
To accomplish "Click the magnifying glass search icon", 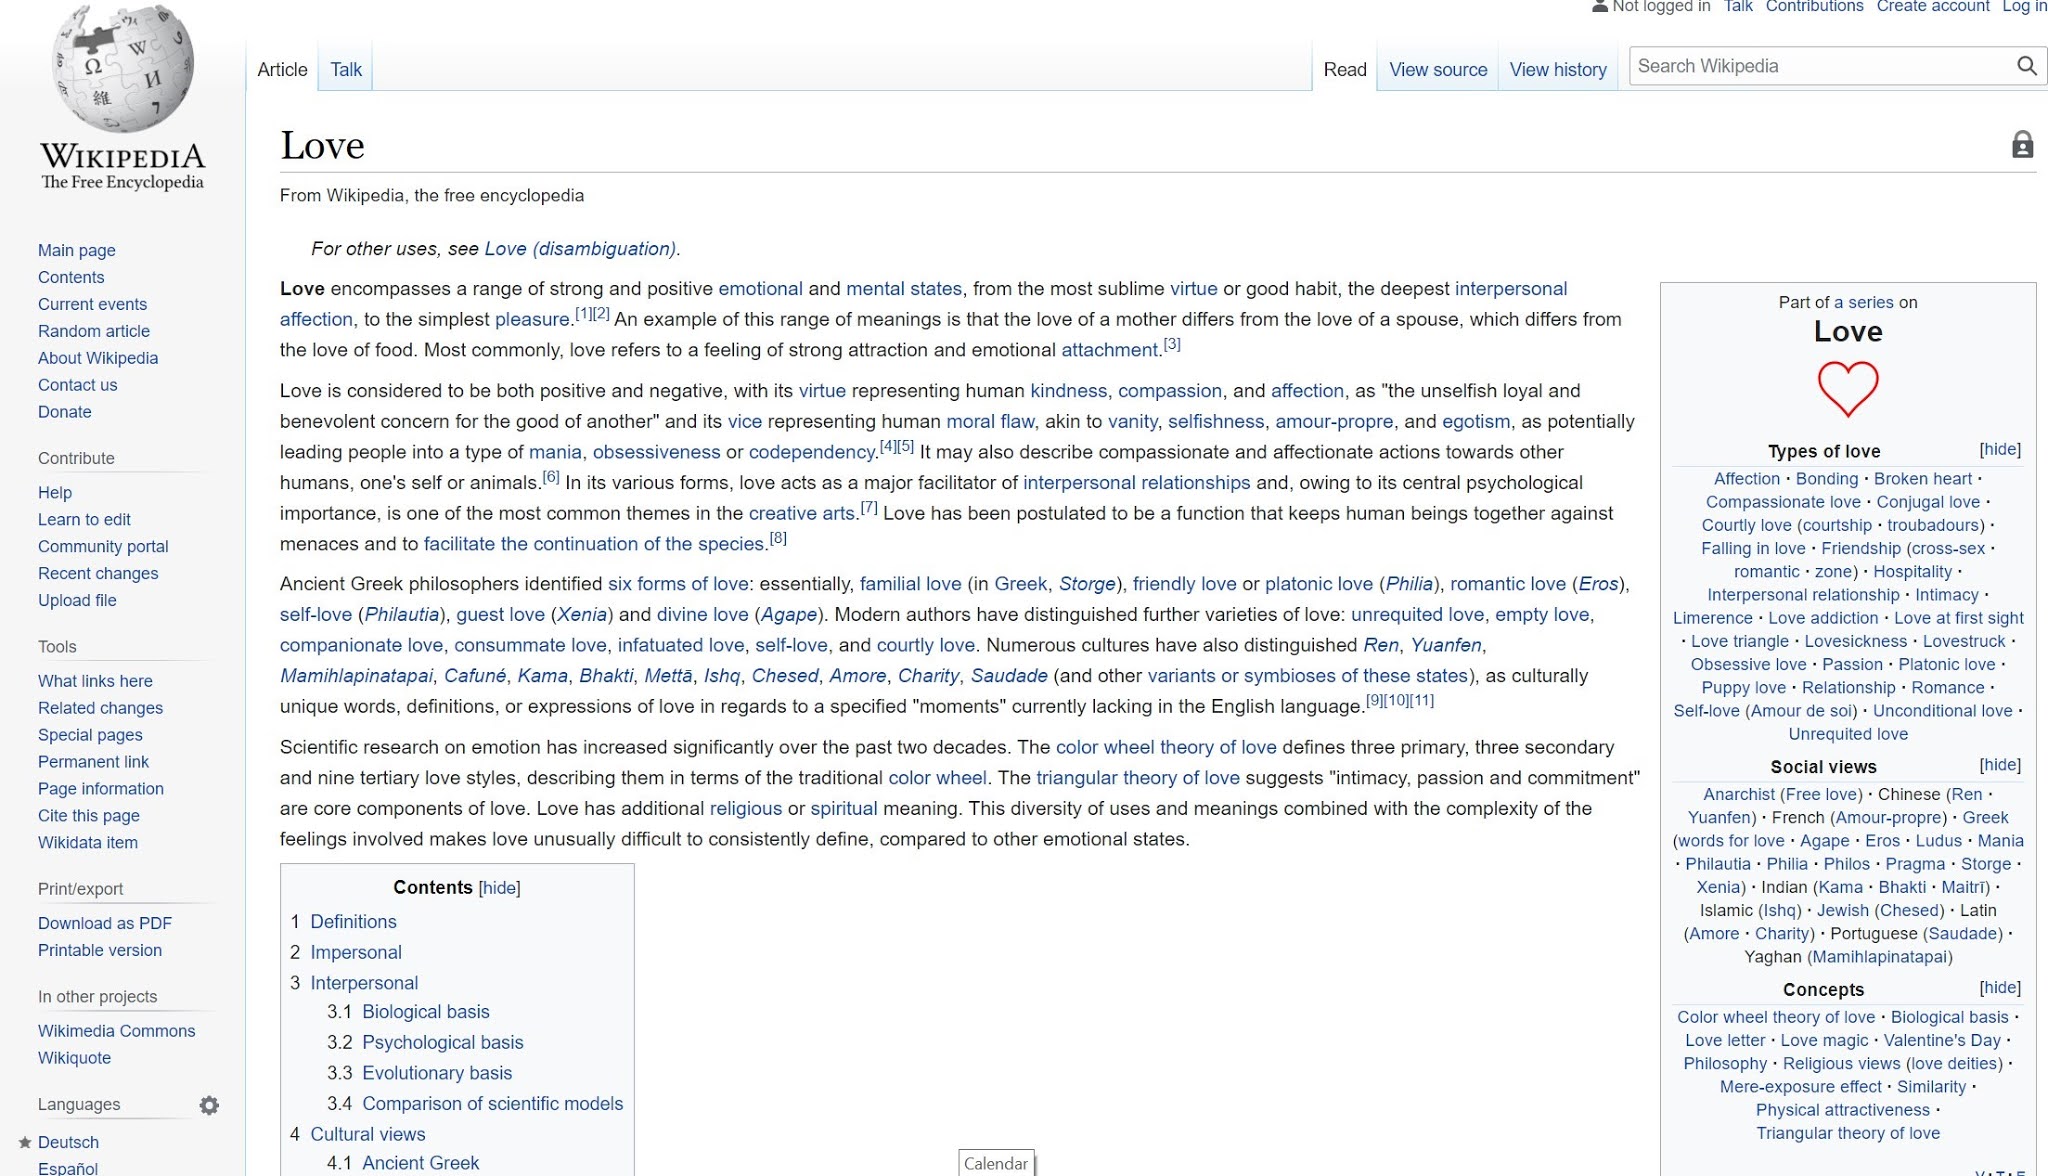I will pyautogui.click(x=2026, y=66).
